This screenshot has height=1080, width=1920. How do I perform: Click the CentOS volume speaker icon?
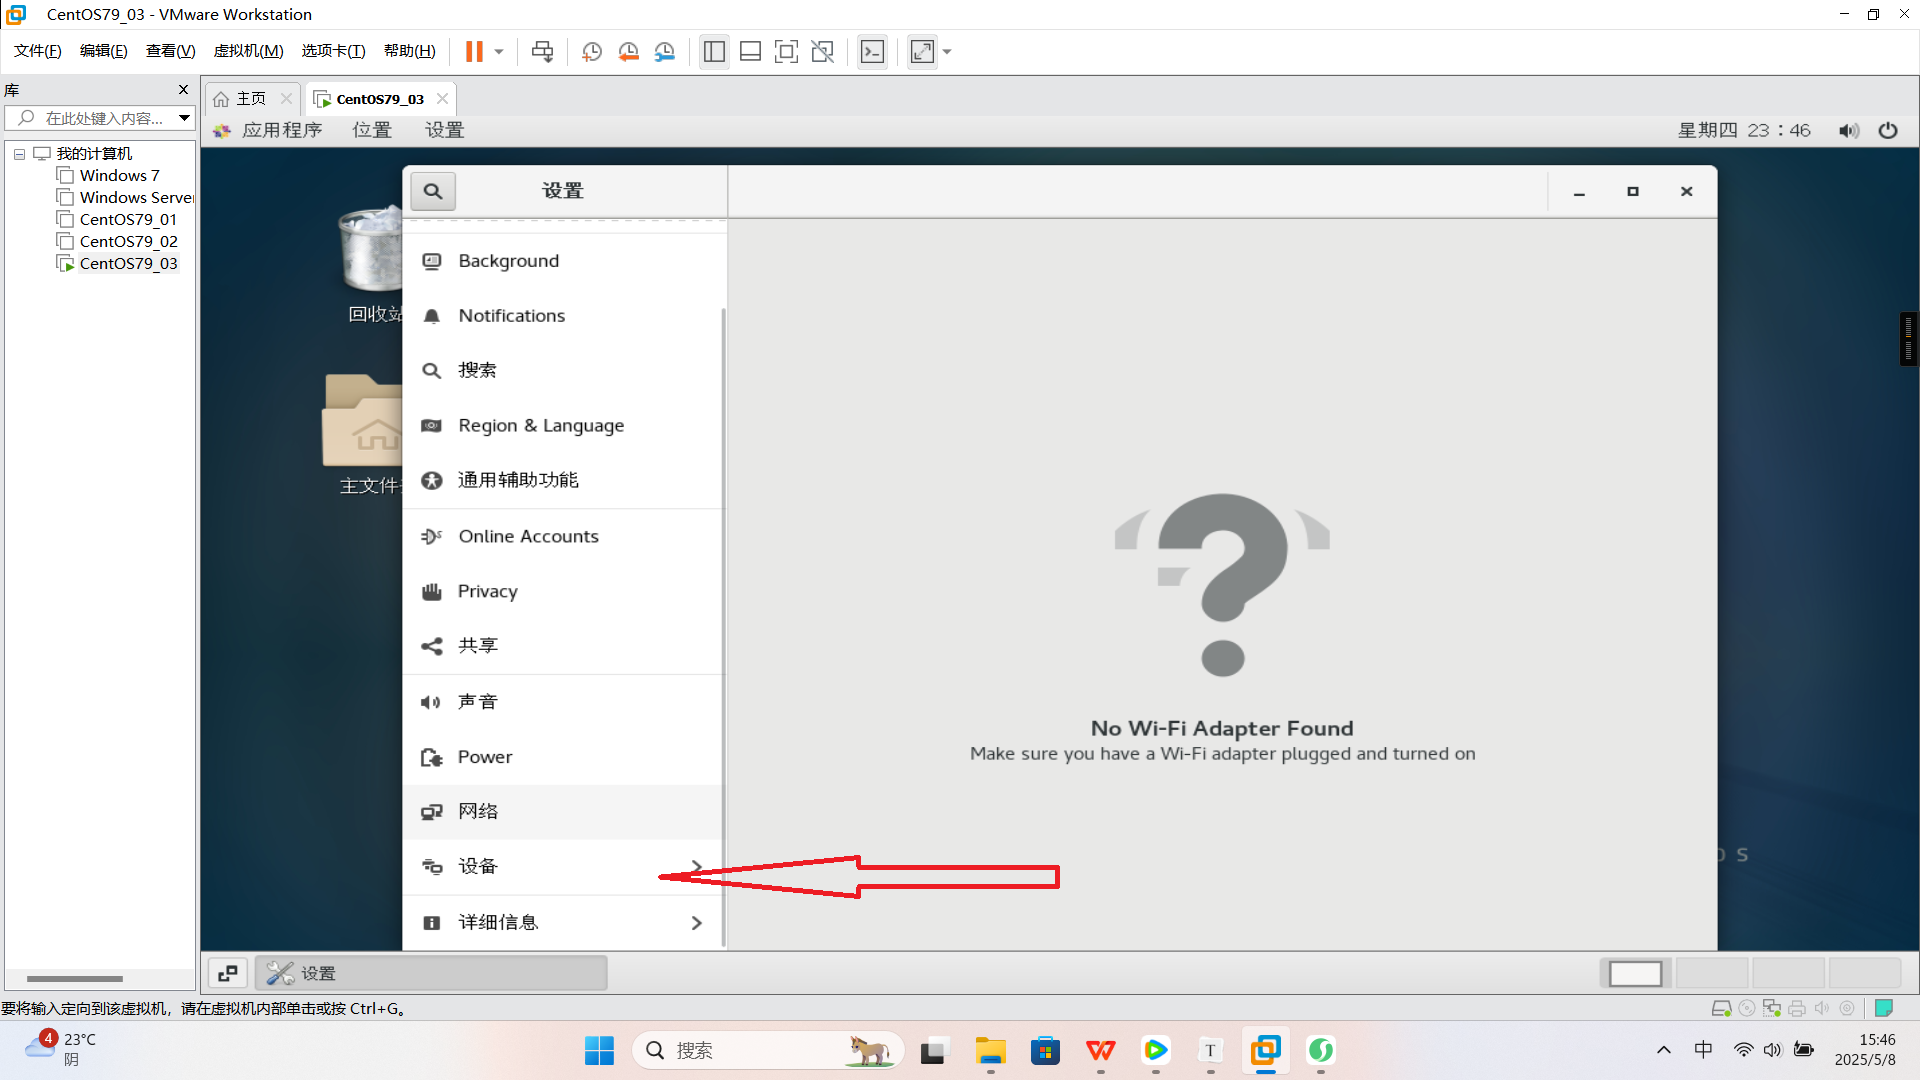click(x=1848, y=131)
